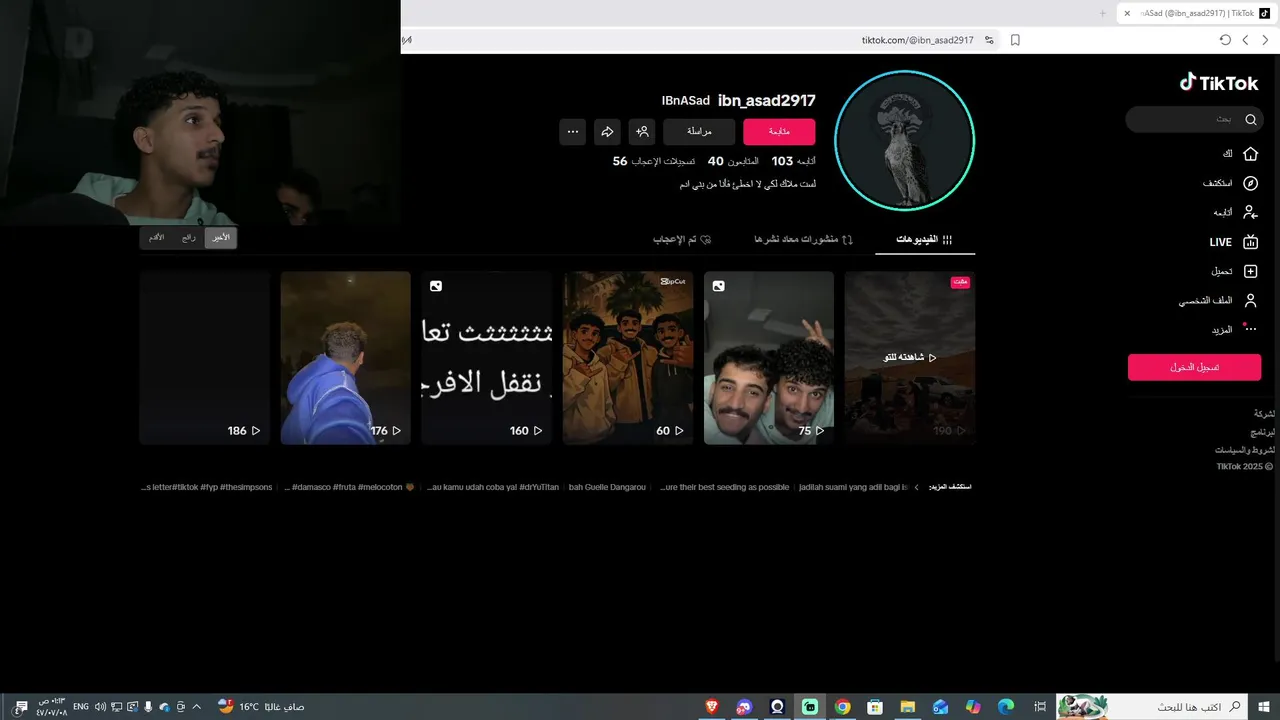Click the share arrow icon on the profile
1280x720 pixels.
click(607, 132)
